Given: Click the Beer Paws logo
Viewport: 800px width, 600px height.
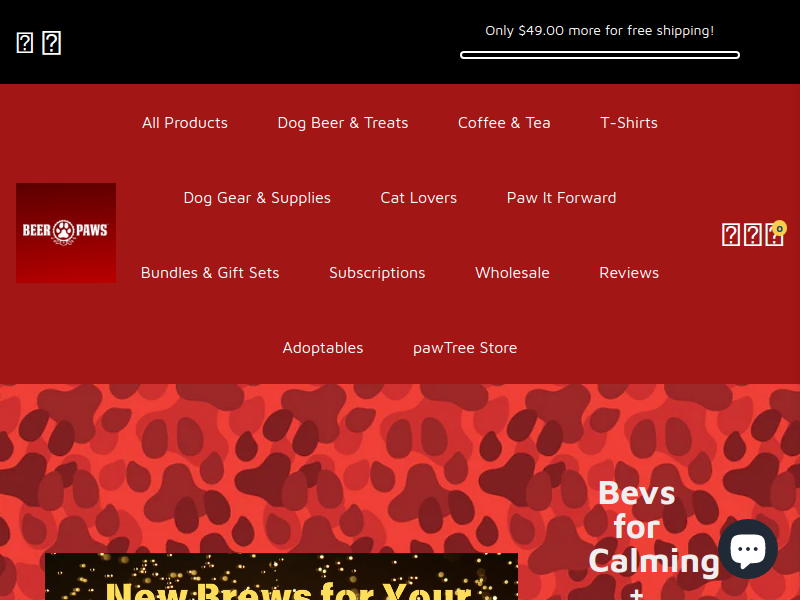Looking at the screenshot, I should [66, 233].
